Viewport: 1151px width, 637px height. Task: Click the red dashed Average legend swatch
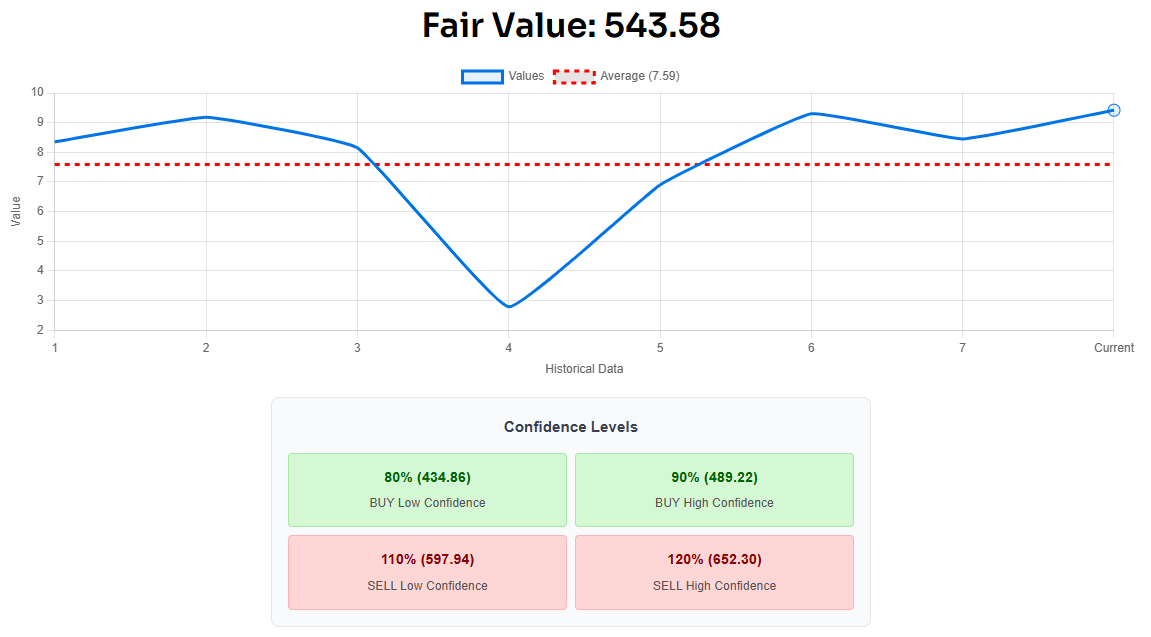coord(574,76)
